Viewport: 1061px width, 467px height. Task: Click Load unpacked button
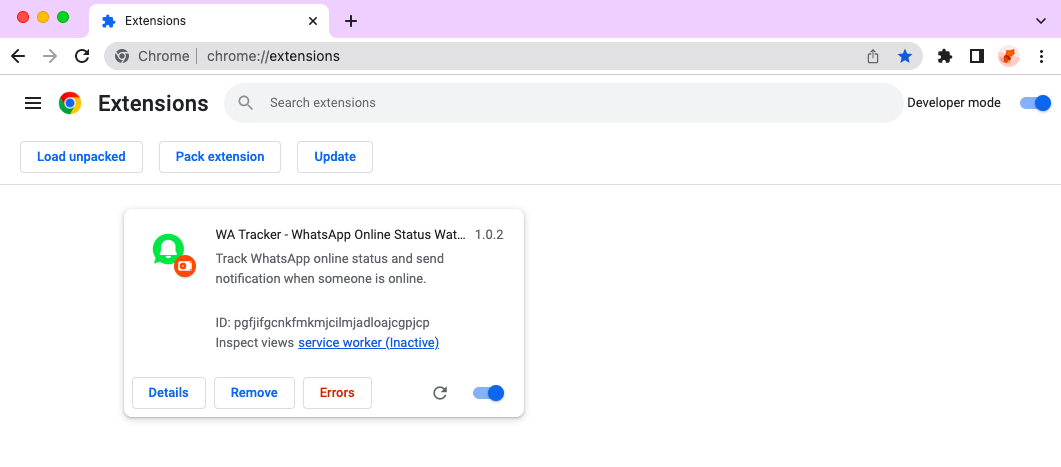click(81, 157)
